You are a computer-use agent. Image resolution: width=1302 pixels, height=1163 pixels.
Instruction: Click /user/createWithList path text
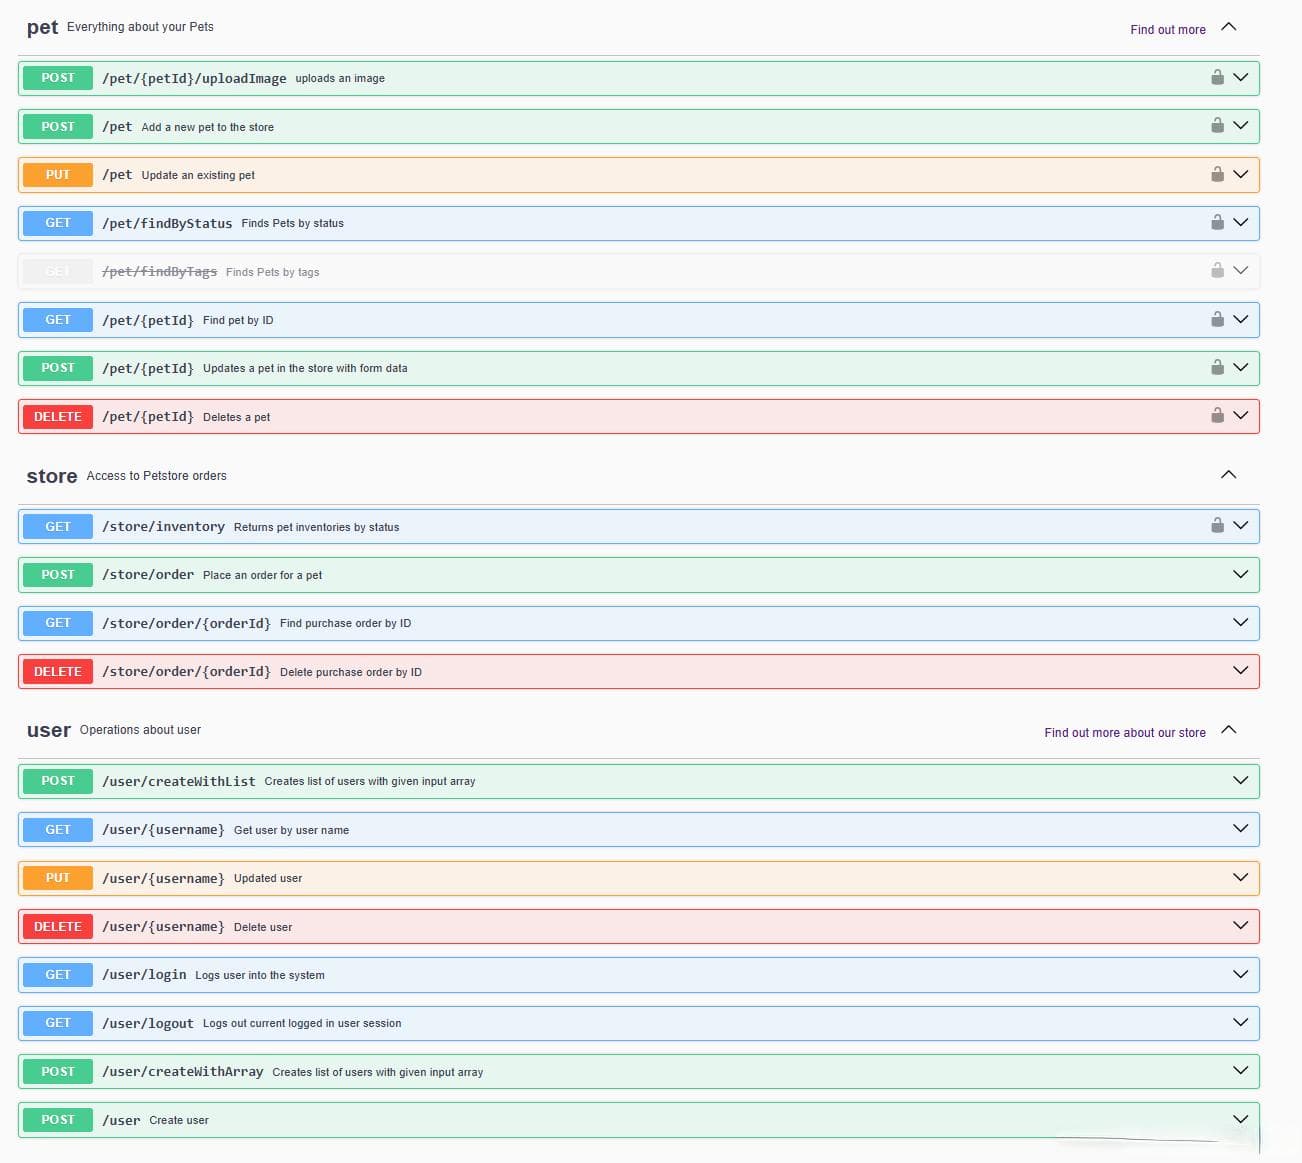click(x=179, y=781)
